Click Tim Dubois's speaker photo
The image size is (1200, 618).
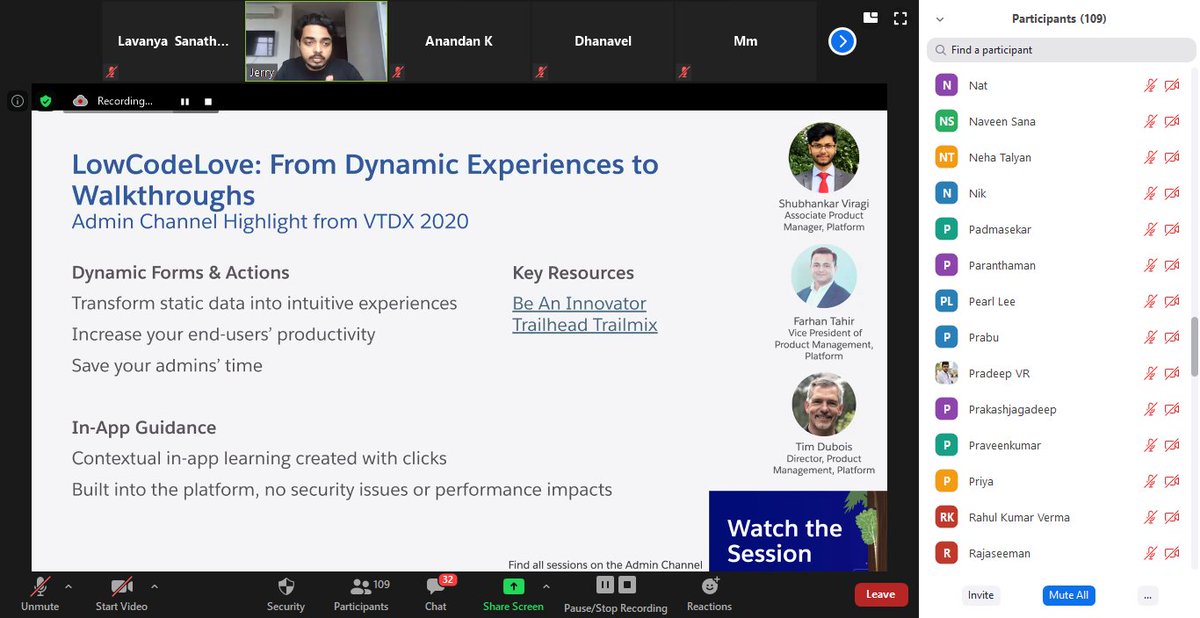[x=824, y=404]
